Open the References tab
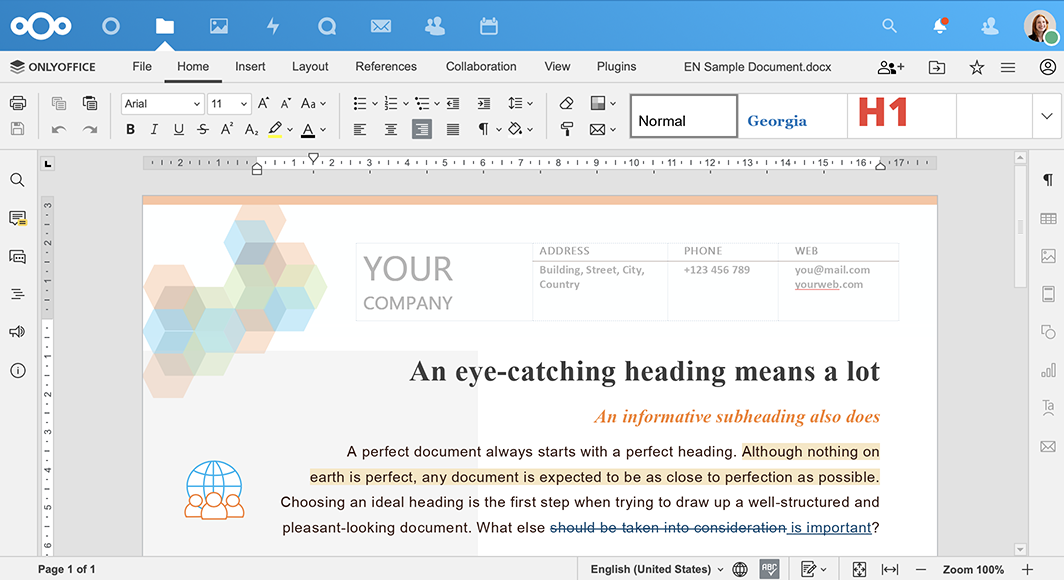This screenshot has height=580, width=1064. (x=386, y=67)
